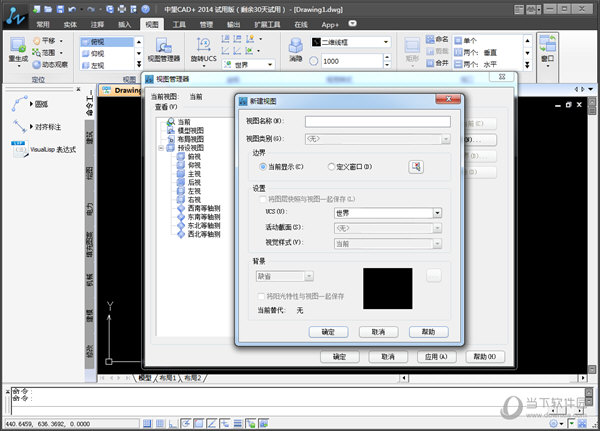600x431 pixels.
Task: Click 确定 in the 新建视图 dialog
Action: [328, 331]
